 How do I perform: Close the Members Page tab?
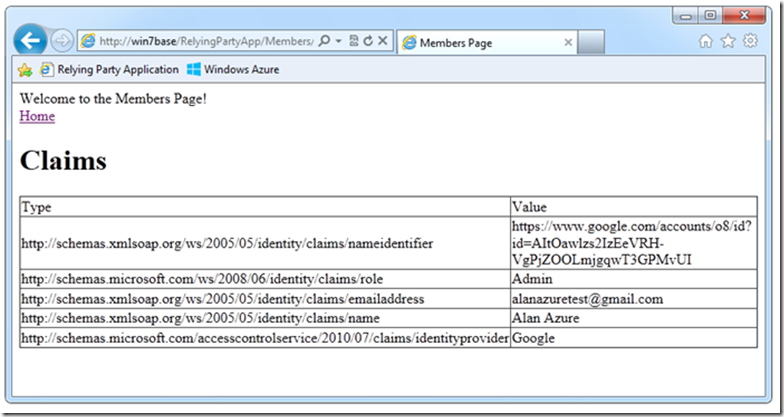click(568, 42)
